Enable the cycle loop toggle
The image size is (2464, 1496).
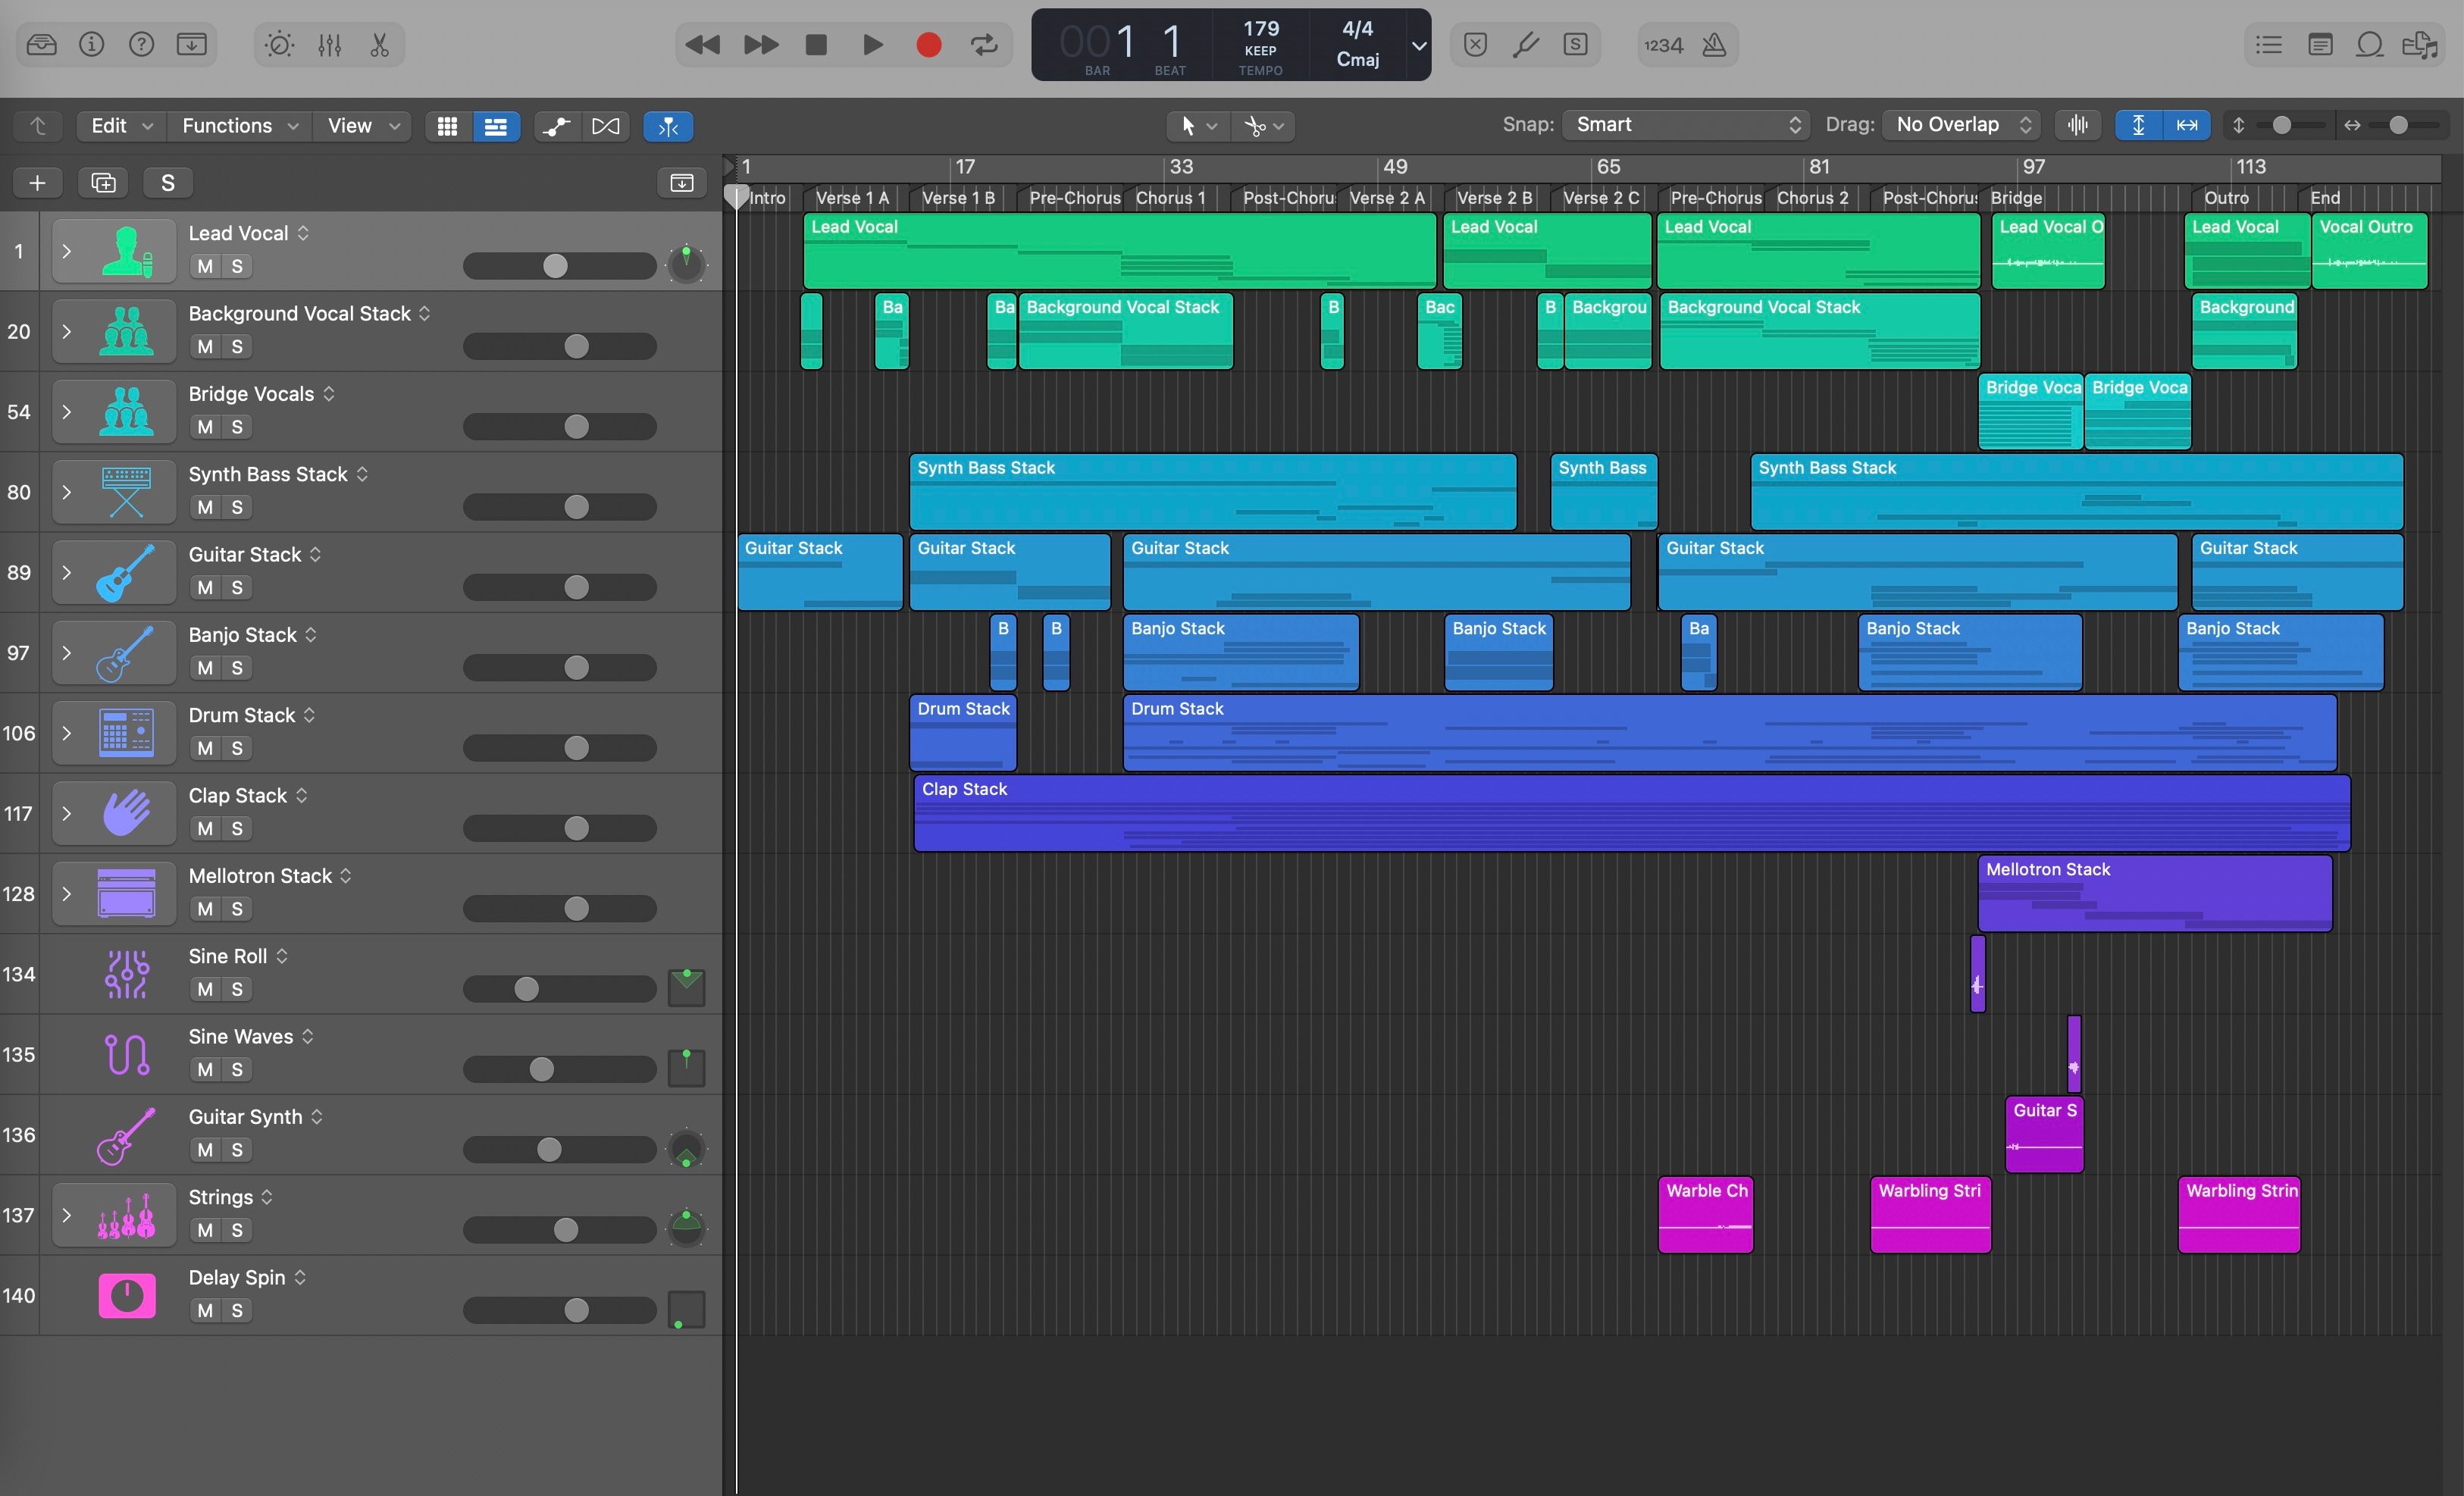(x=984, y=45)
